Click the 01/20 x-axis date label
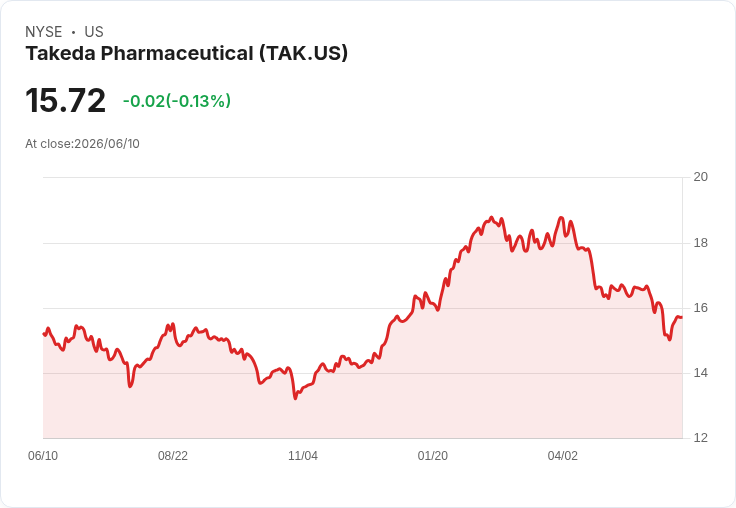 coord(432,456)
